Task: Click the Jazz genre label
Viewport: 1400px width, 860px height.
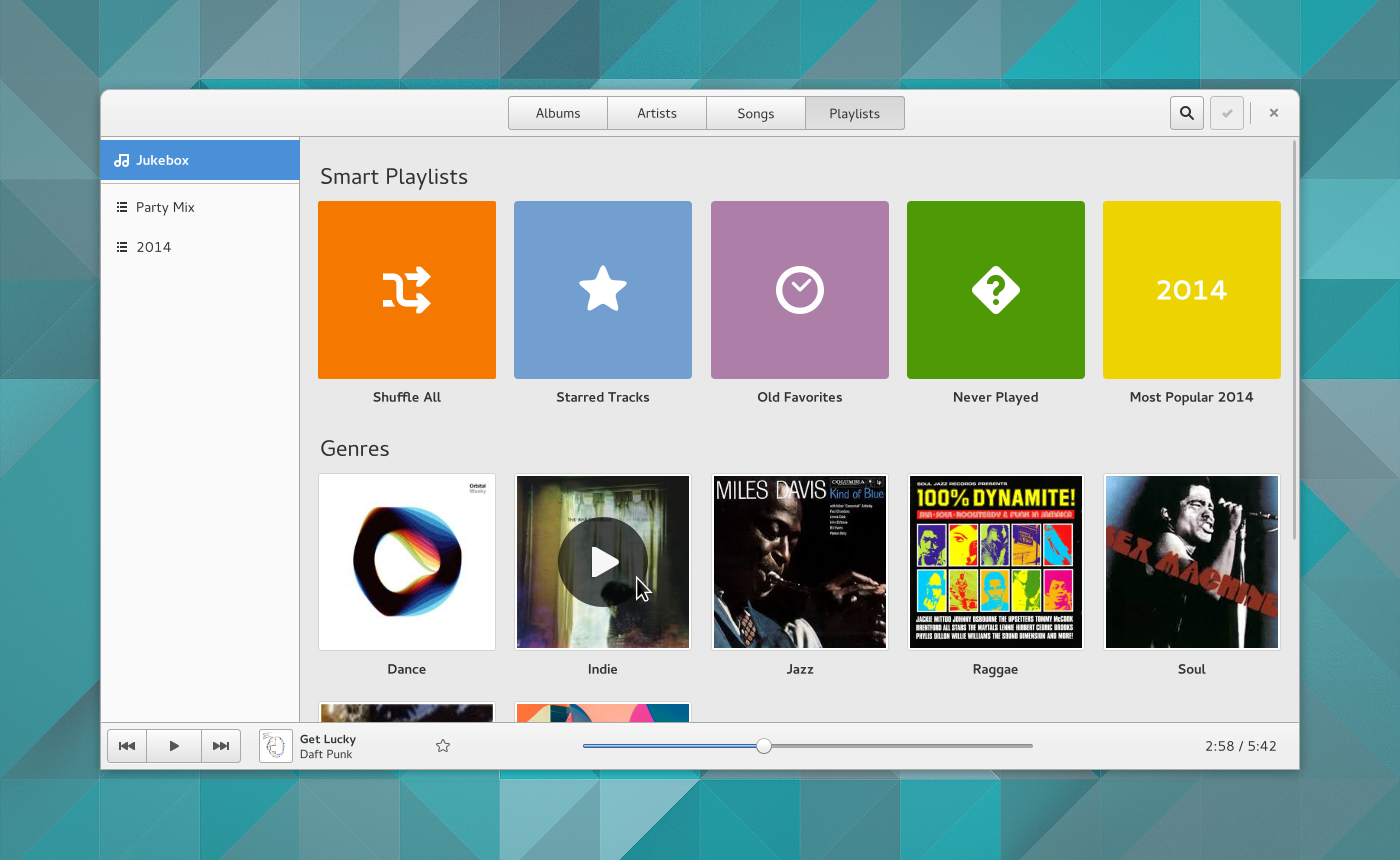Action: 800,669
